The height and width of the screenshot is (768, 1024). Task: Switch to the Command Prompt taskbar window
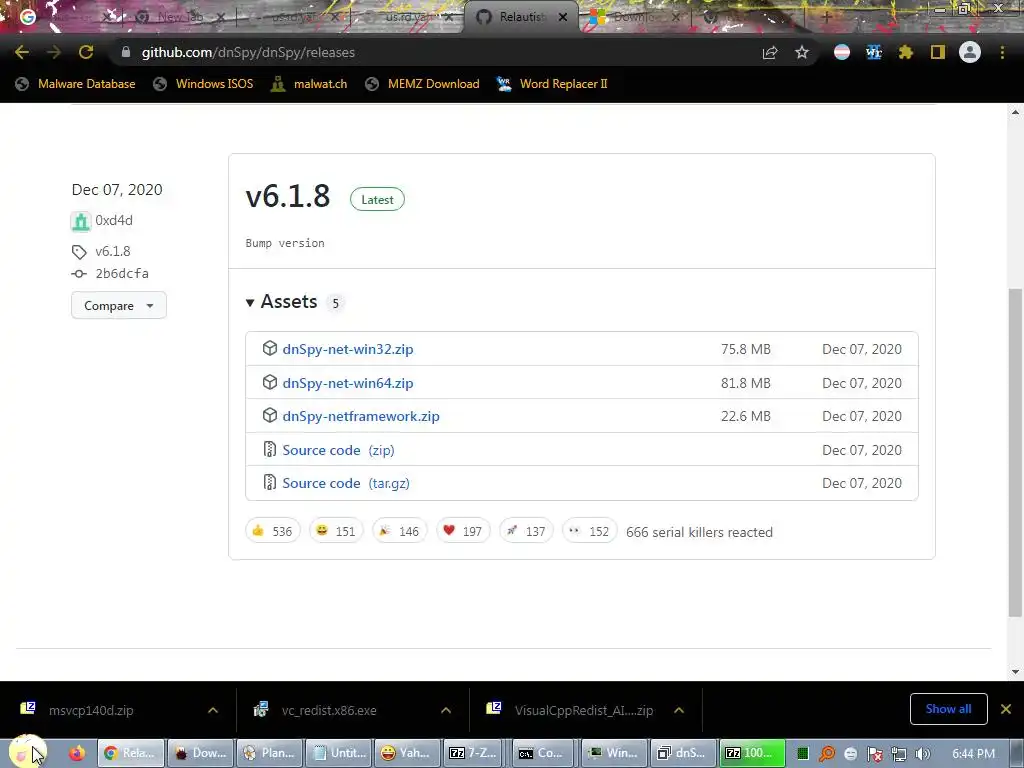point(542,753)
